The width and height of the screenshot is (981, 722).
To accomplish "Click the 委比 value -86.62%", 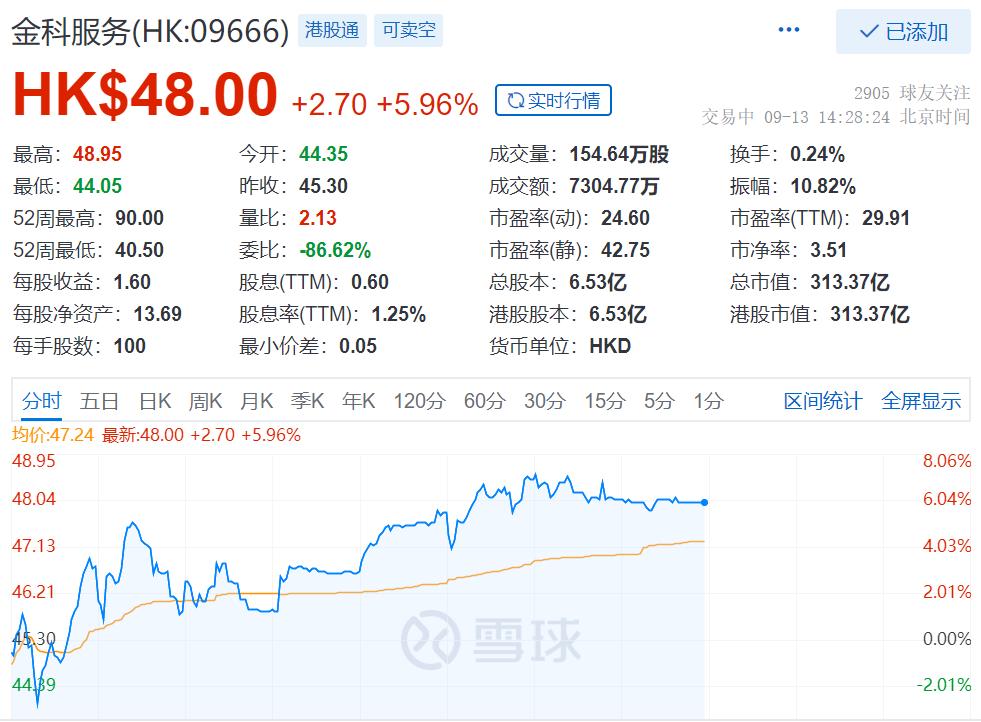I will click(335, 250).
